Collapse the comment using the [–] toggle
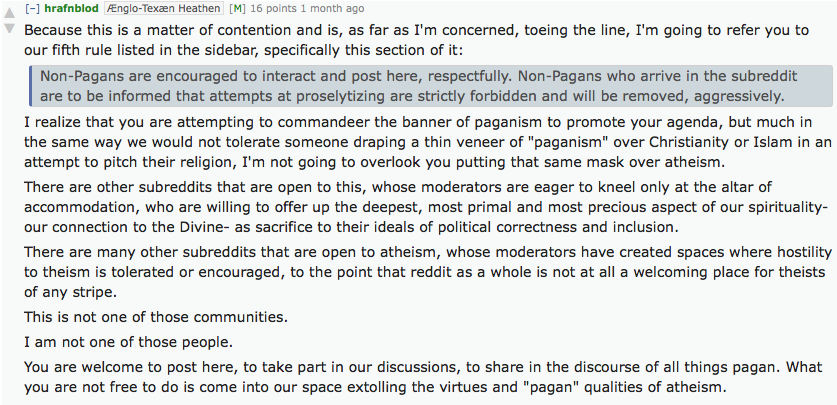Image resolution: width=837 pixels, height=405 pixels. point(33,9)
